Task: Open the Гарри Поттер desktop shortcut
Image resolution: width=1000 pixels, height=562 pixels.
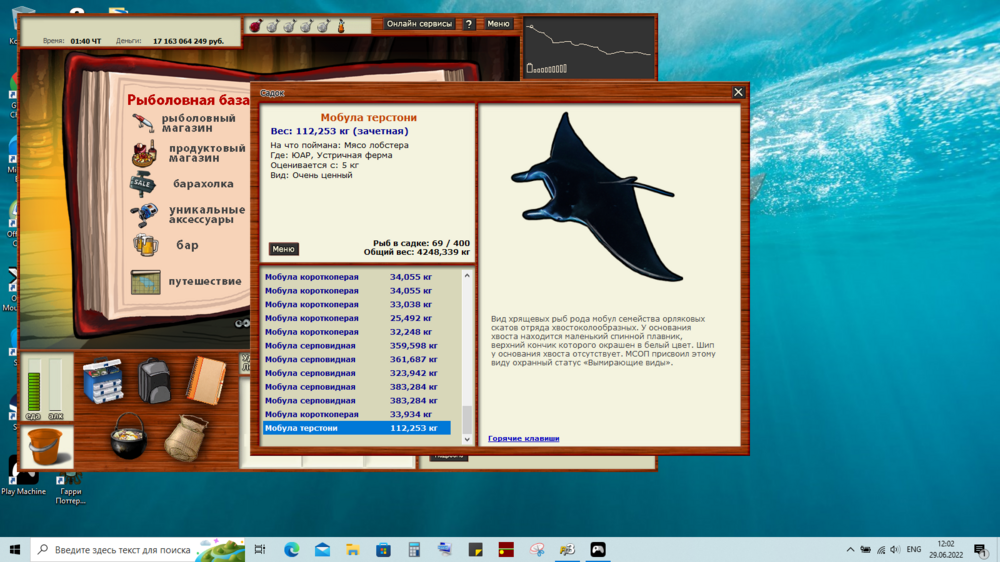Action: click(70, 488)
